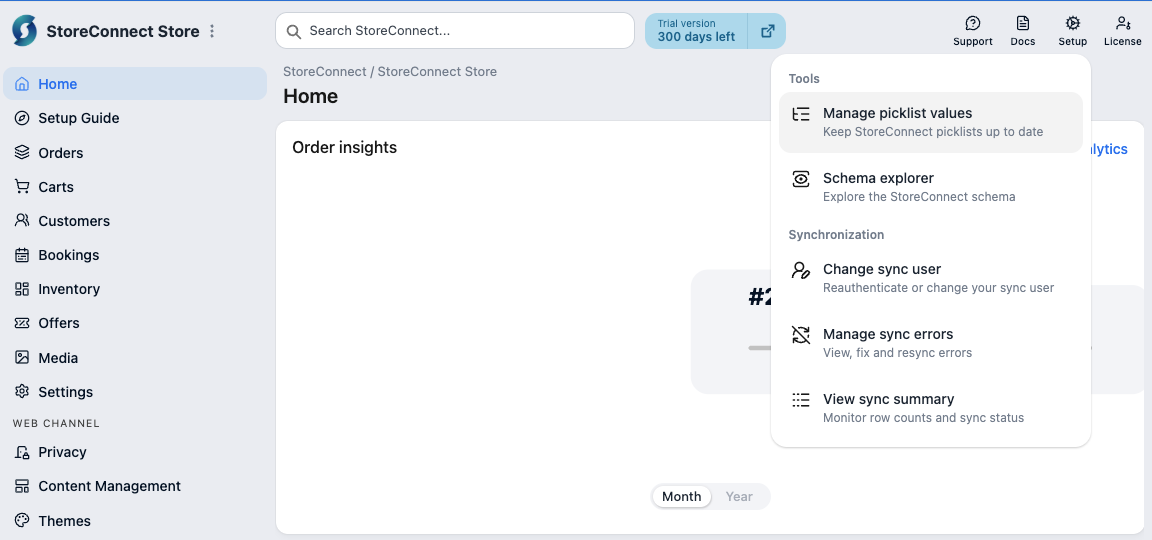Click the View sync summary list icon
This screenshot has width=1152, height=540.
tap(801, 400)
